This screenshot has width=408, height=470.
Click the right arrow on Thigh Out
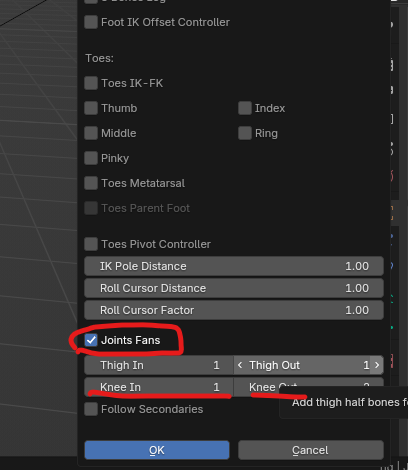click(377, 365)
